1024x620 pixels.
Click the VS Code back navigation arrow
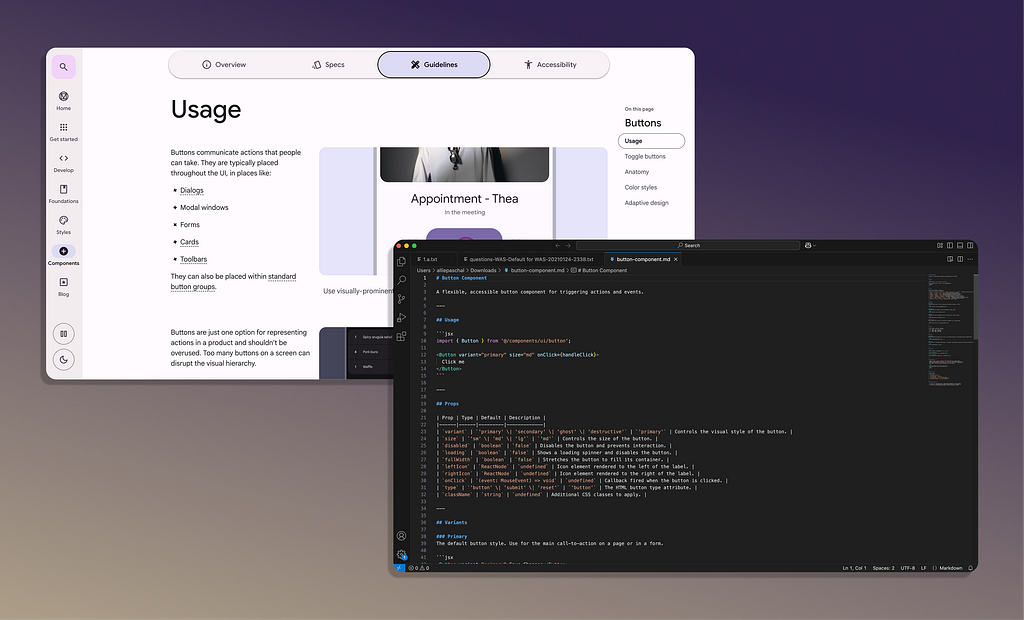coord(558,246)
